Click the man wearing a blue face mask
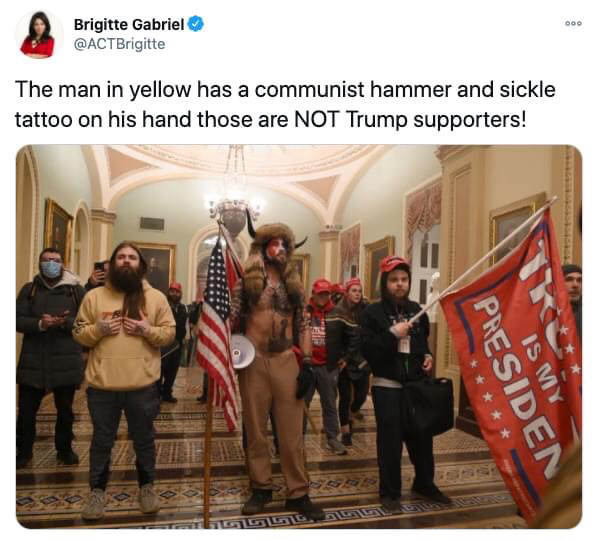This screenshot has width=598, height=541. click(48, 355)
